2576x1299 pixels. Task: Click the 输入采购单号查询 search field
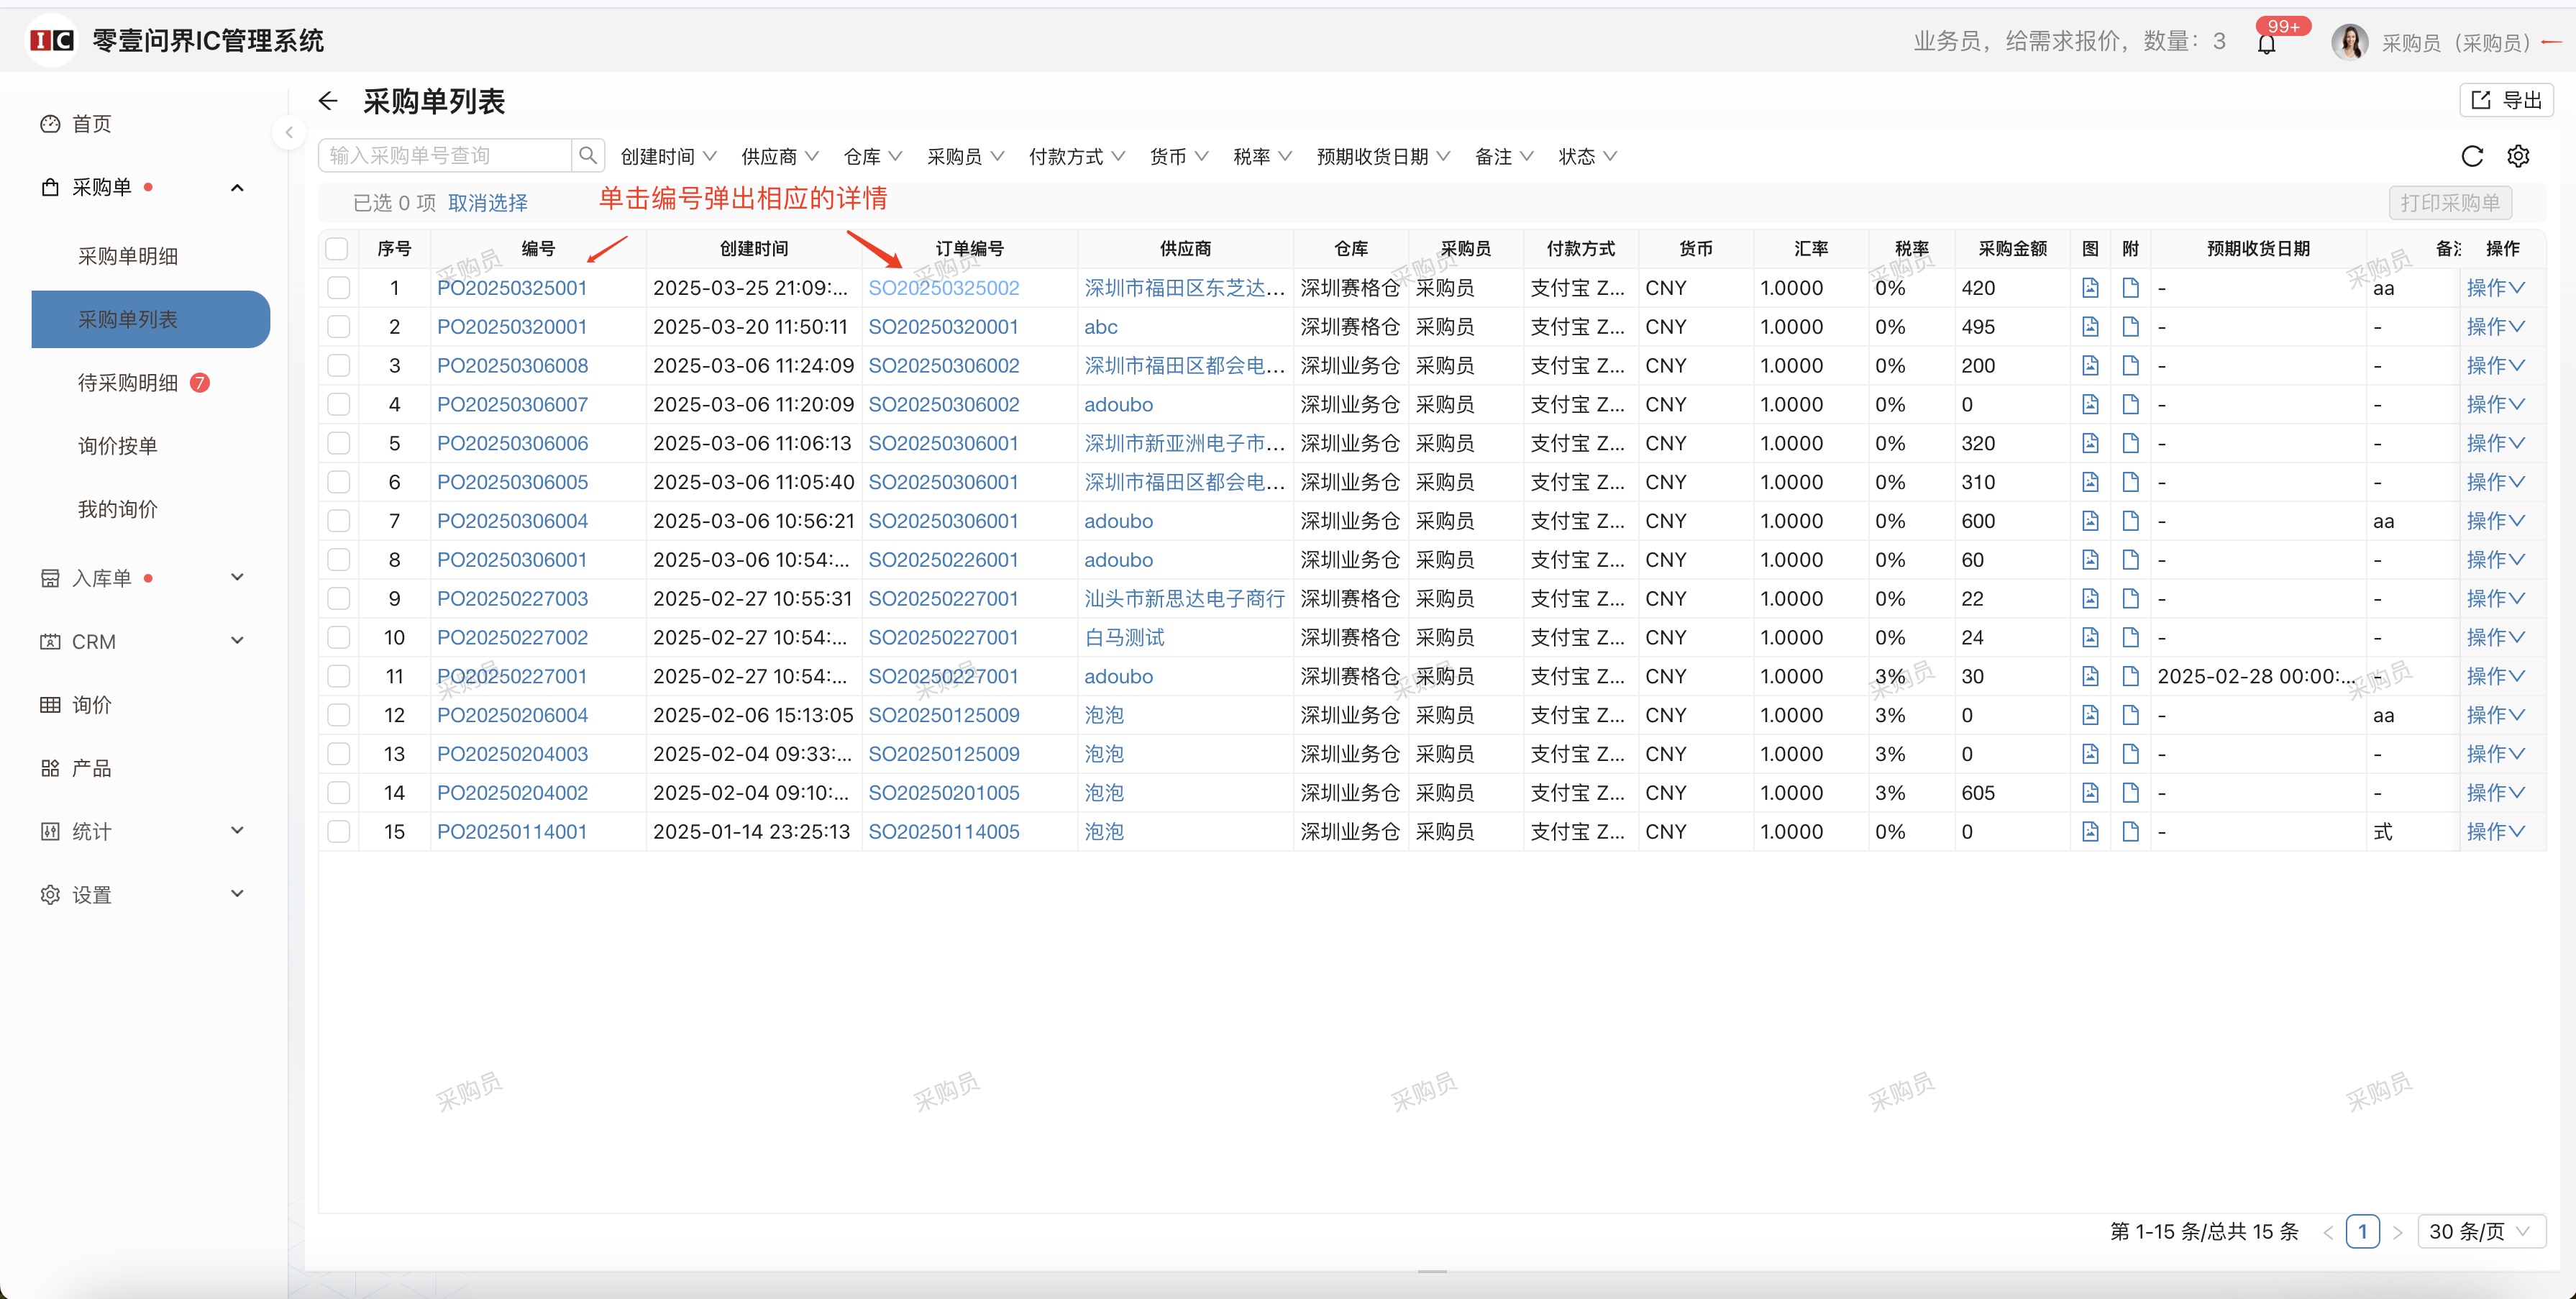coord(445,155)
